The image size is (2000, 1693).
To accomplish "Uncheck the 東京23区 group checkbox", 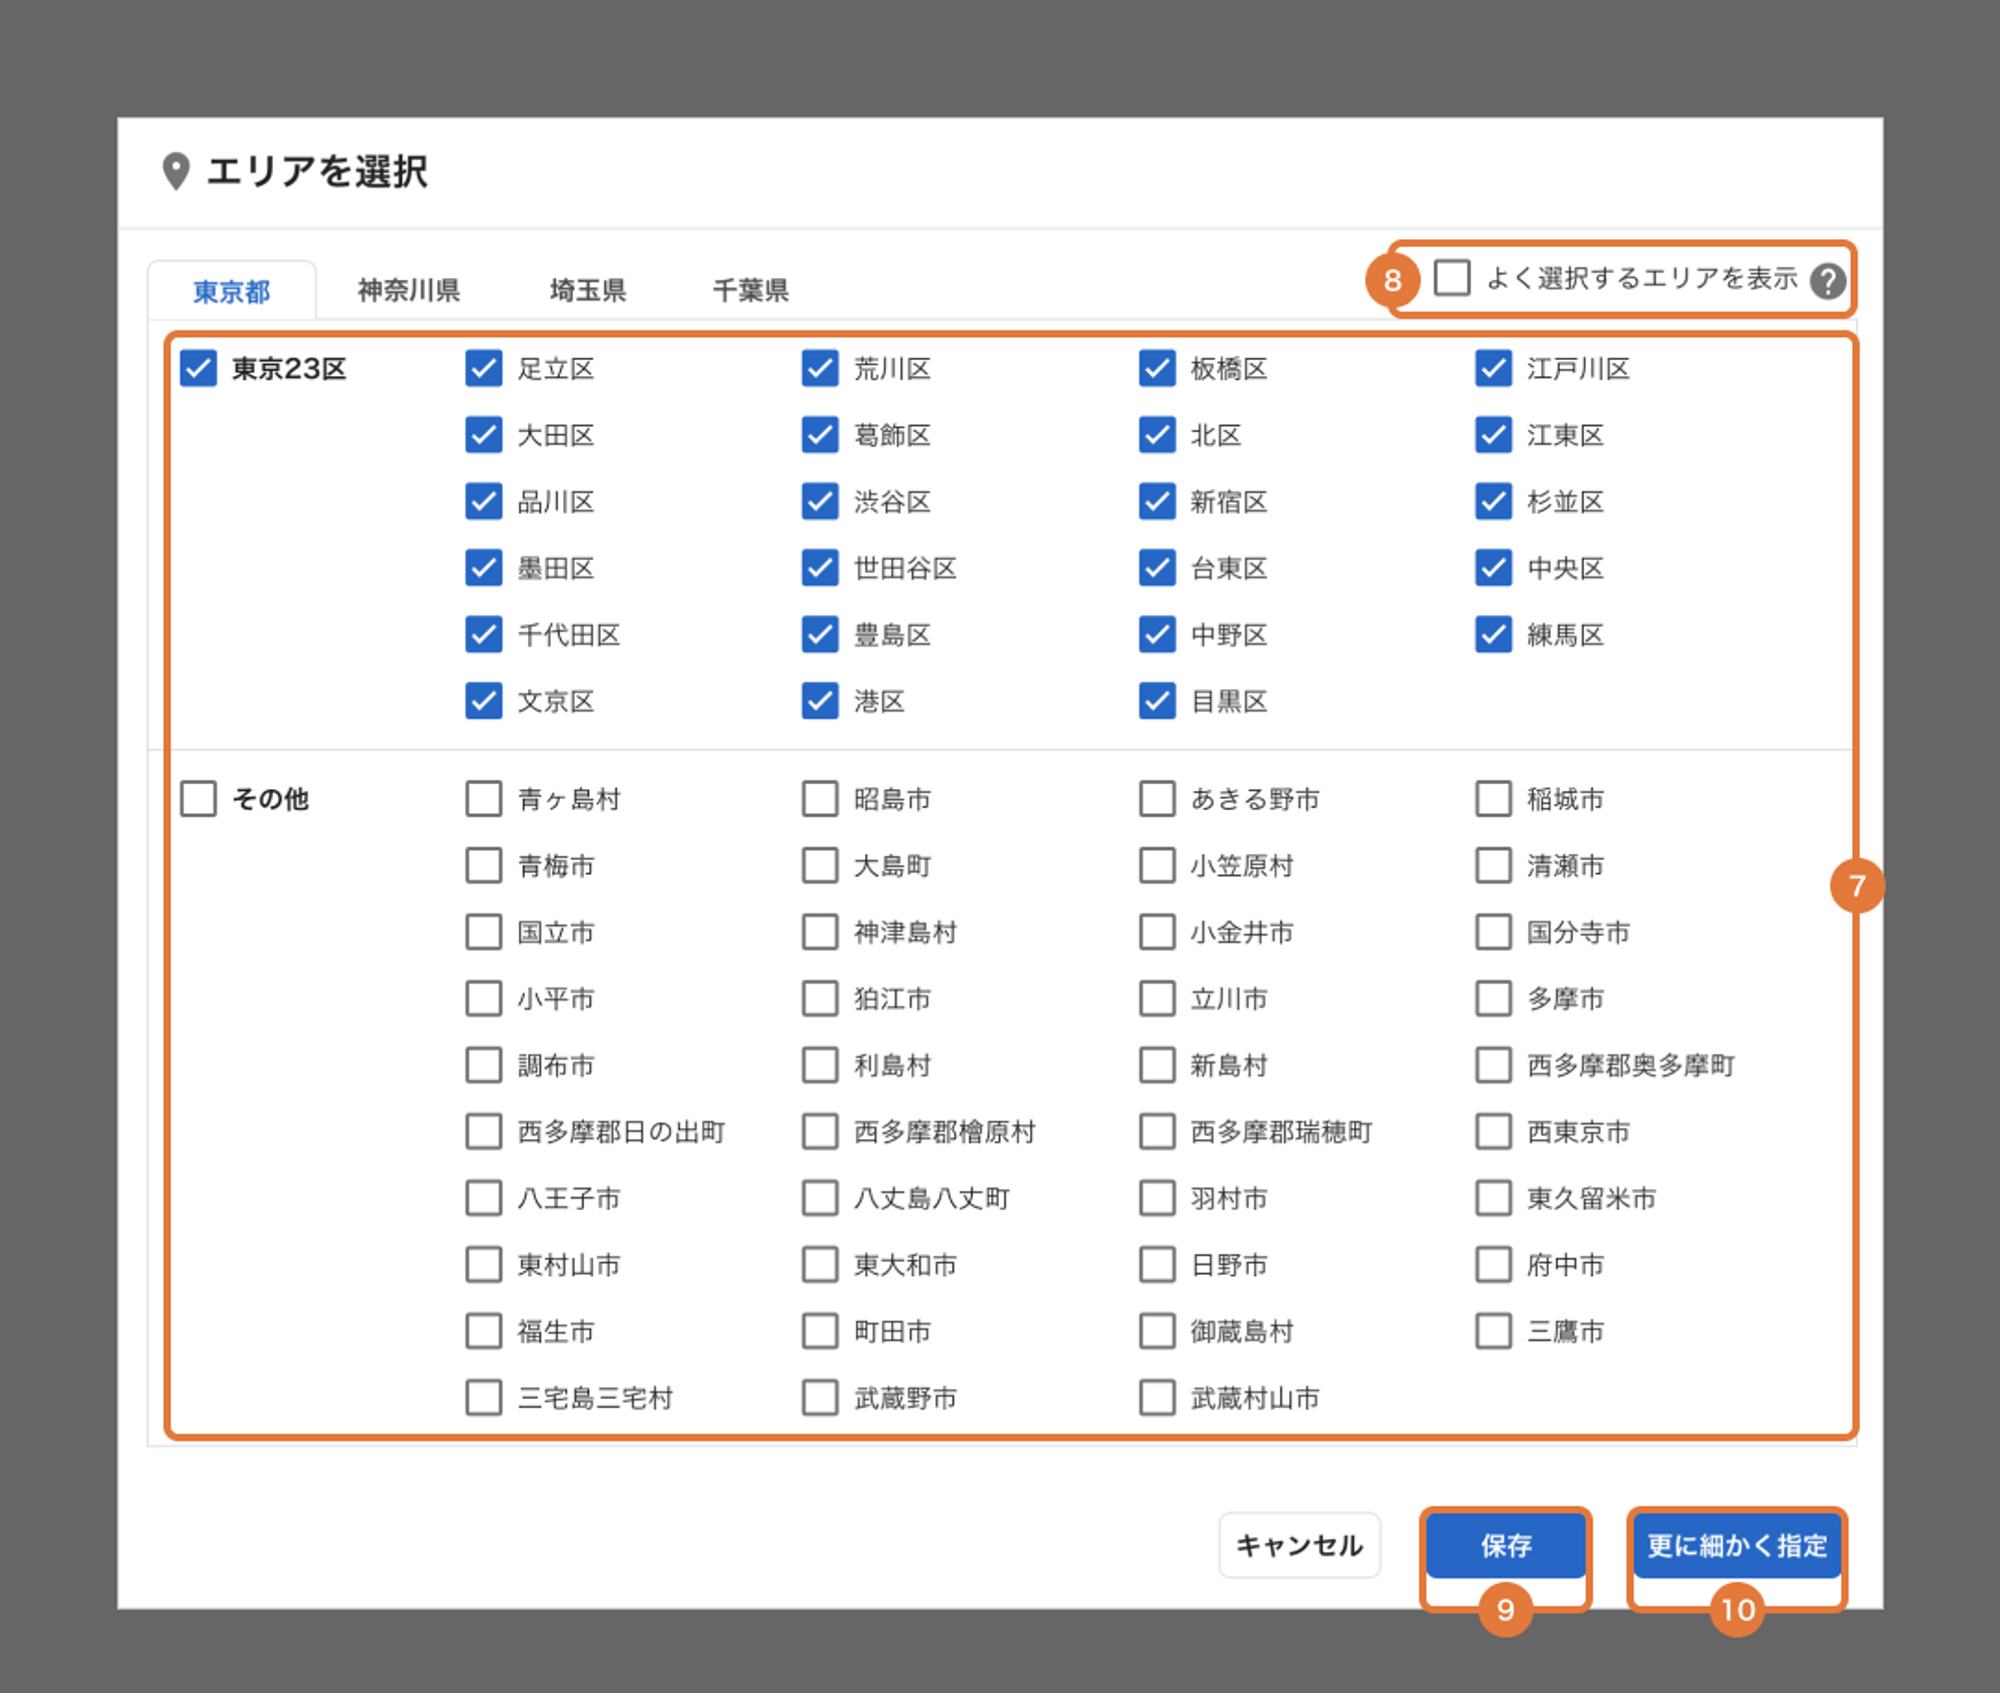I will click(x=198, y=368).
